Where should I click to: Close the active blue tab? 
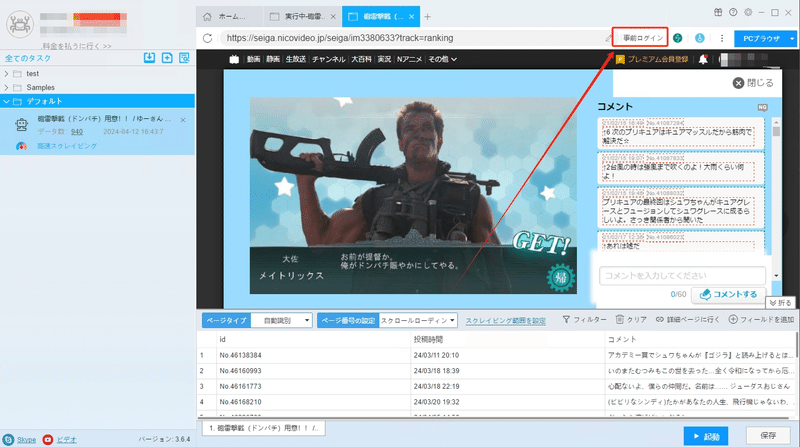click(411, 17)
